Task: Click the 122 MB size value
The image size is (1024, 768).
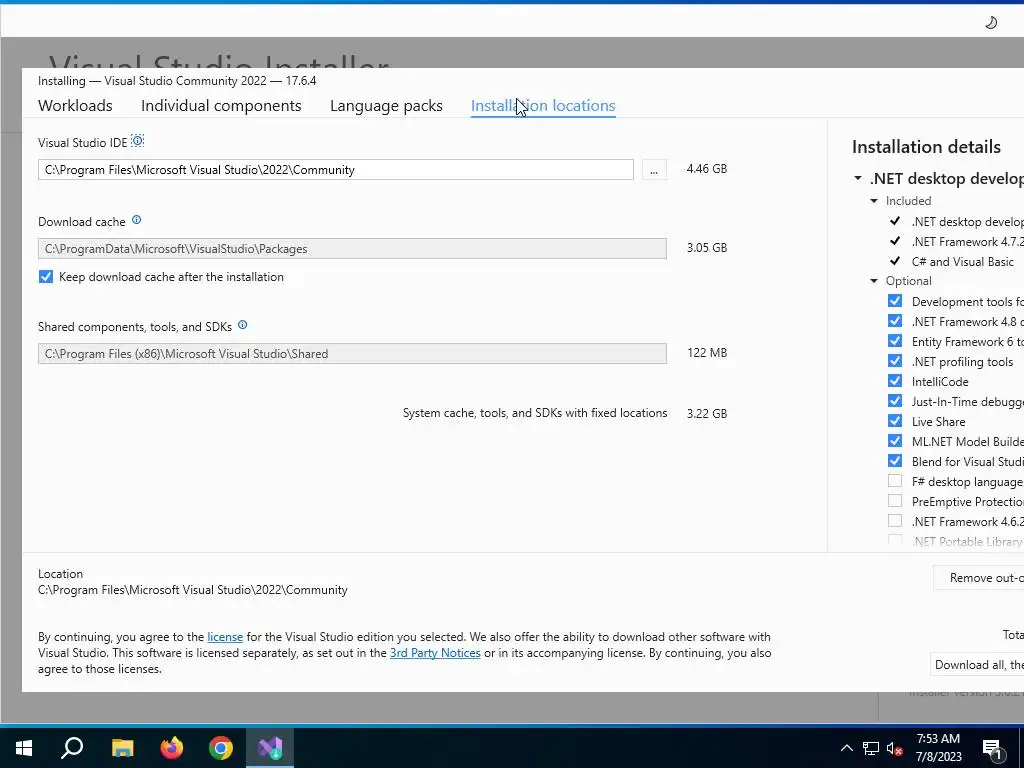Action: (707, 353)
